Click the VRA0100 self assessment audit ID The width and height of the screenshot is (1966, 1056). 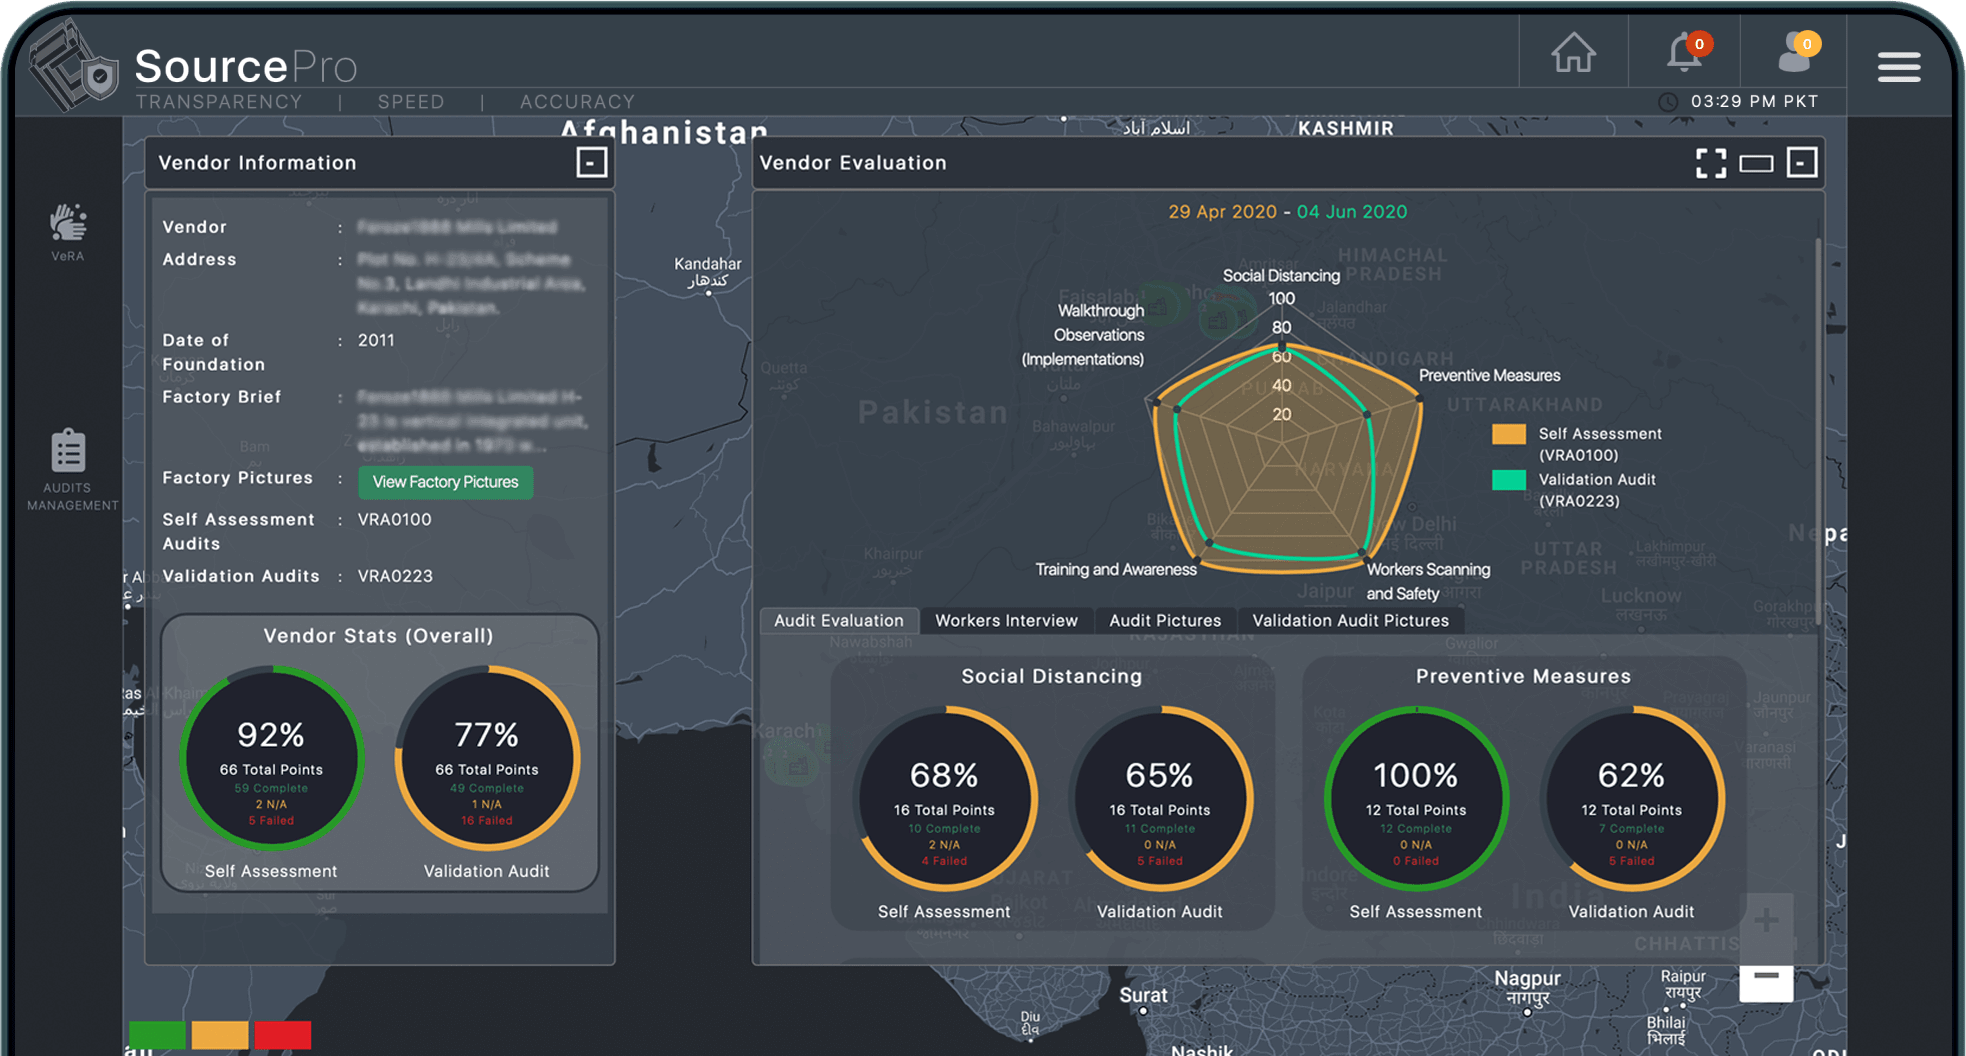click(x=394, y=520)
